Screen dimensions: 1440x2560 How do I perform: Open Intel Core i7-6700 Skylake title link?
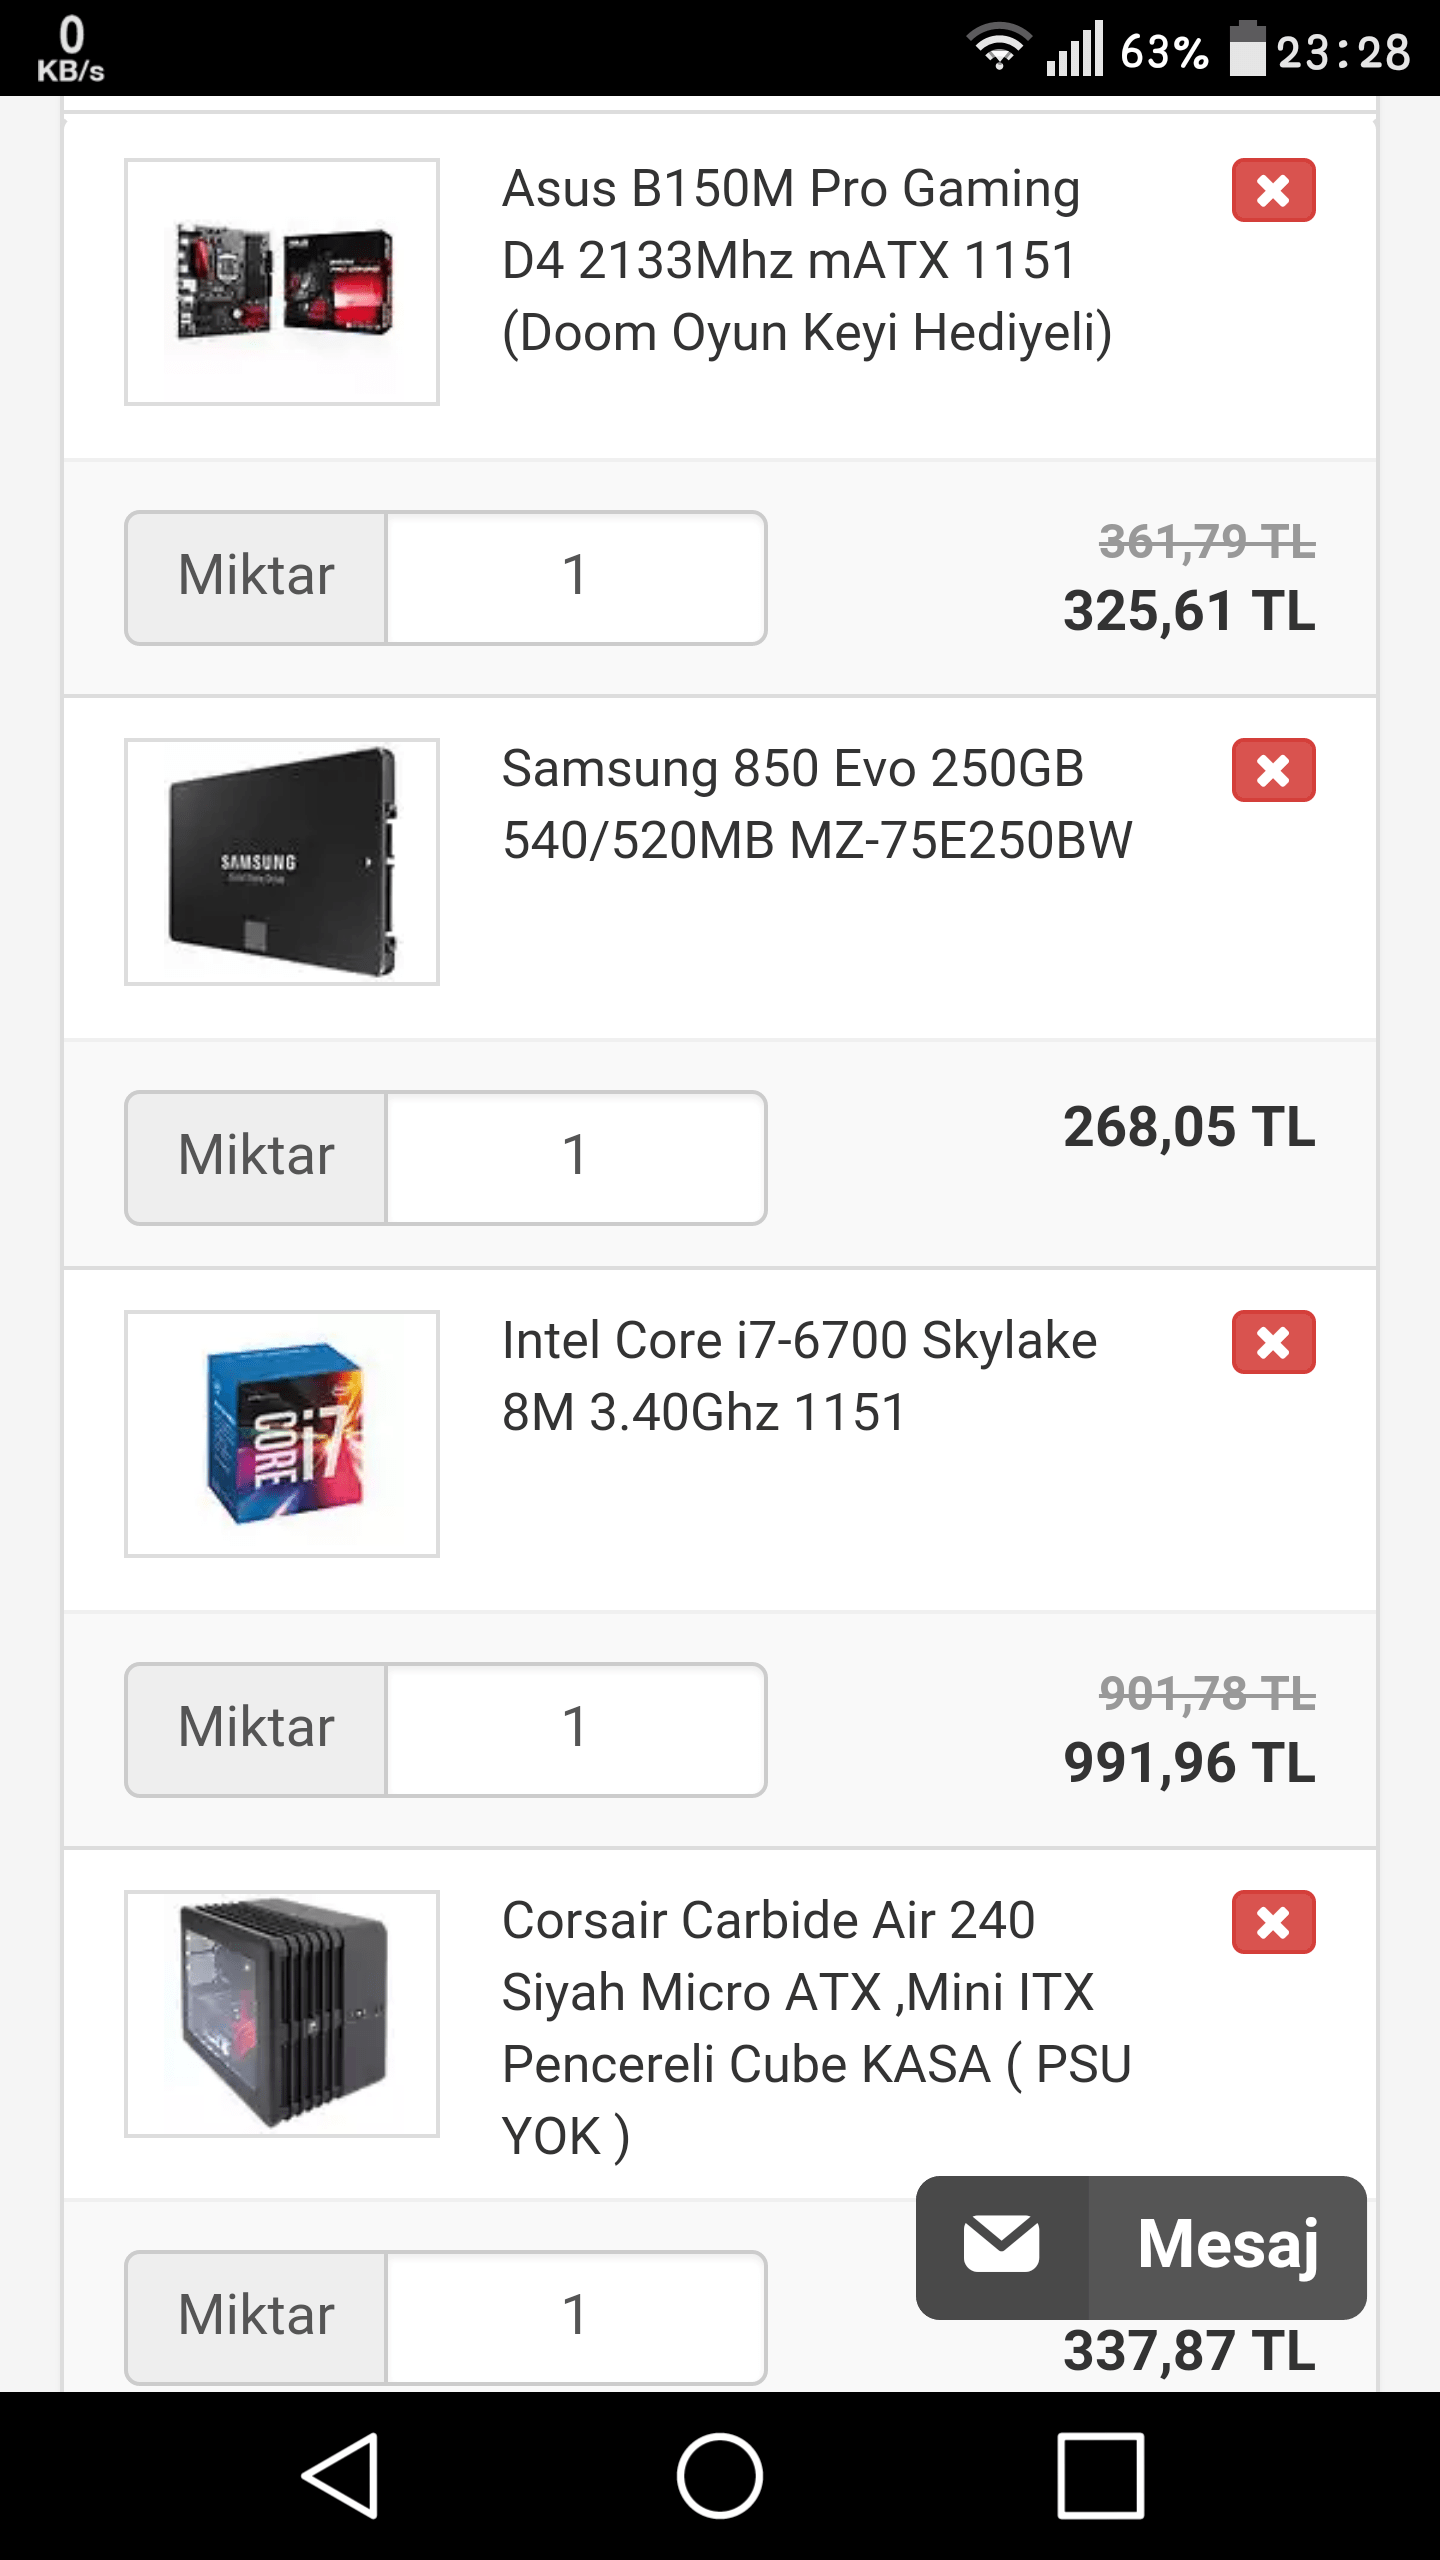click(798, 1376)
